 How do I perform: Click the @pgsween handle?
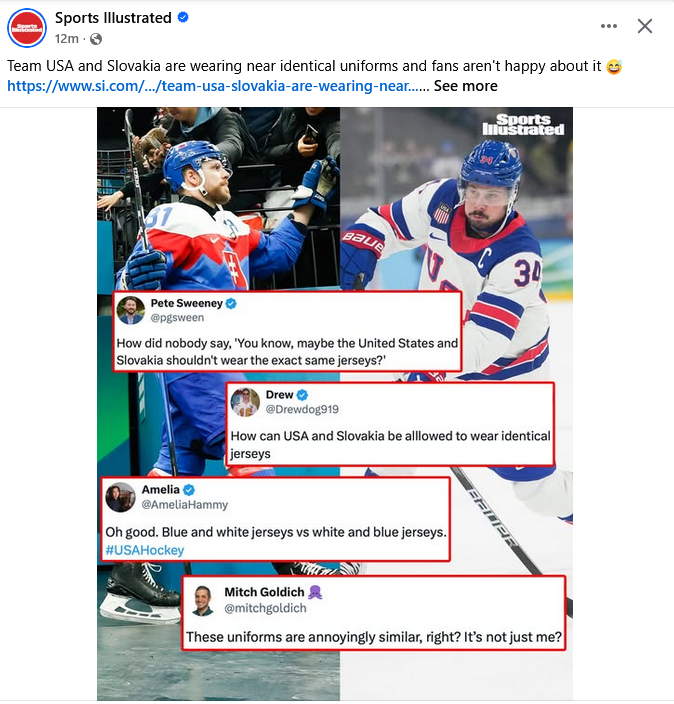coord(176,317)
